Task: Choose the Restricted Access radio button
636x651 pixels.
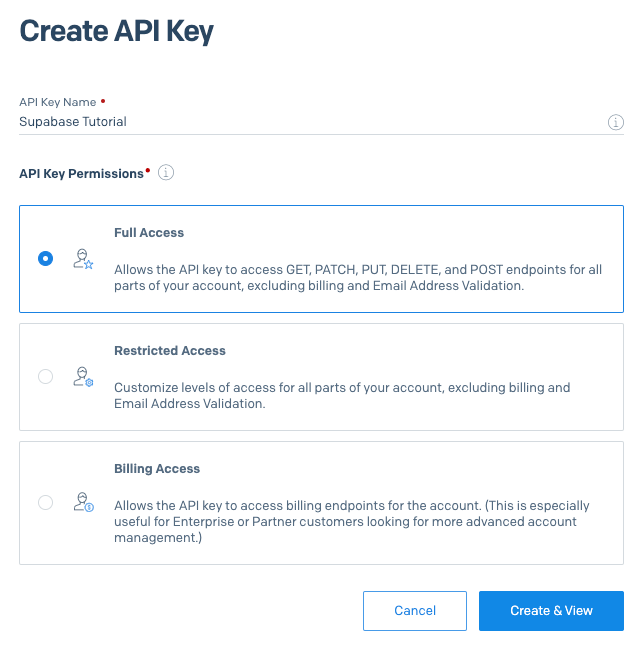Action: click(x=45, y=377)
